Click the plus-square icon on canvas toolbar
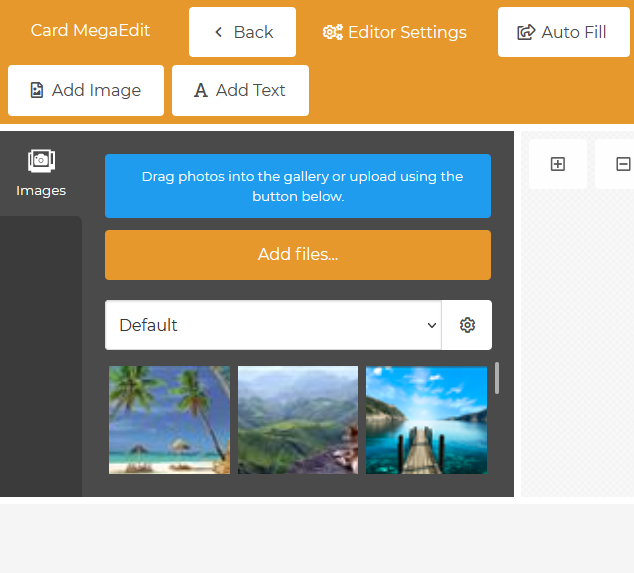 point(558,164)
